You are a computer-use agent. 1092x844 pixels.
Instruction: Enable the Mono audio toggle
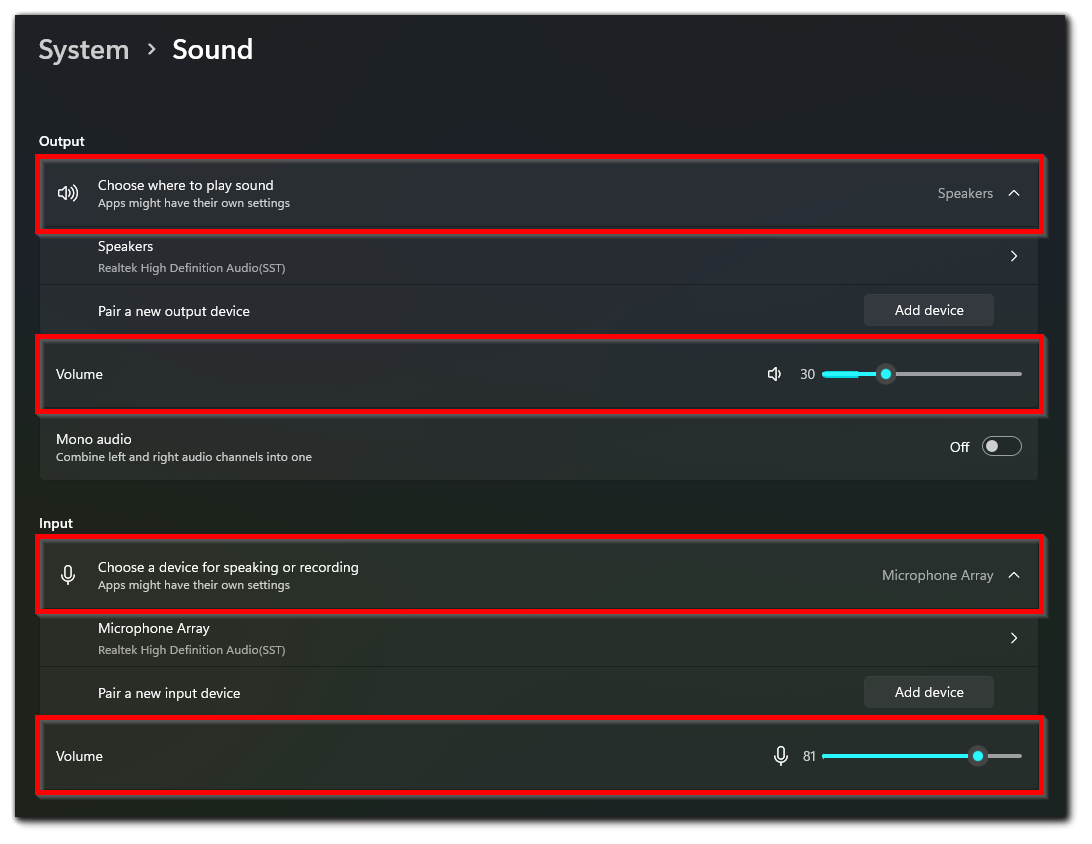click(x=1001, y=445)
